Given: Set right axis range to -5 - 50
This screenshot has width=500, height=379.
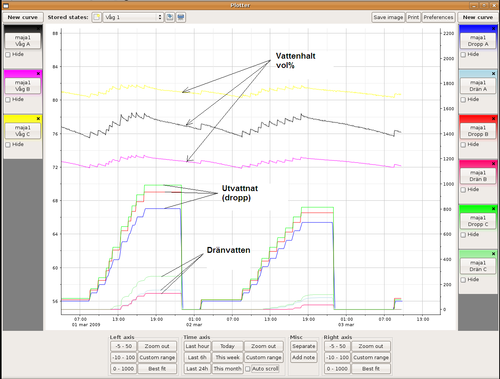Looking at the screenshot, I should point(337,346).
